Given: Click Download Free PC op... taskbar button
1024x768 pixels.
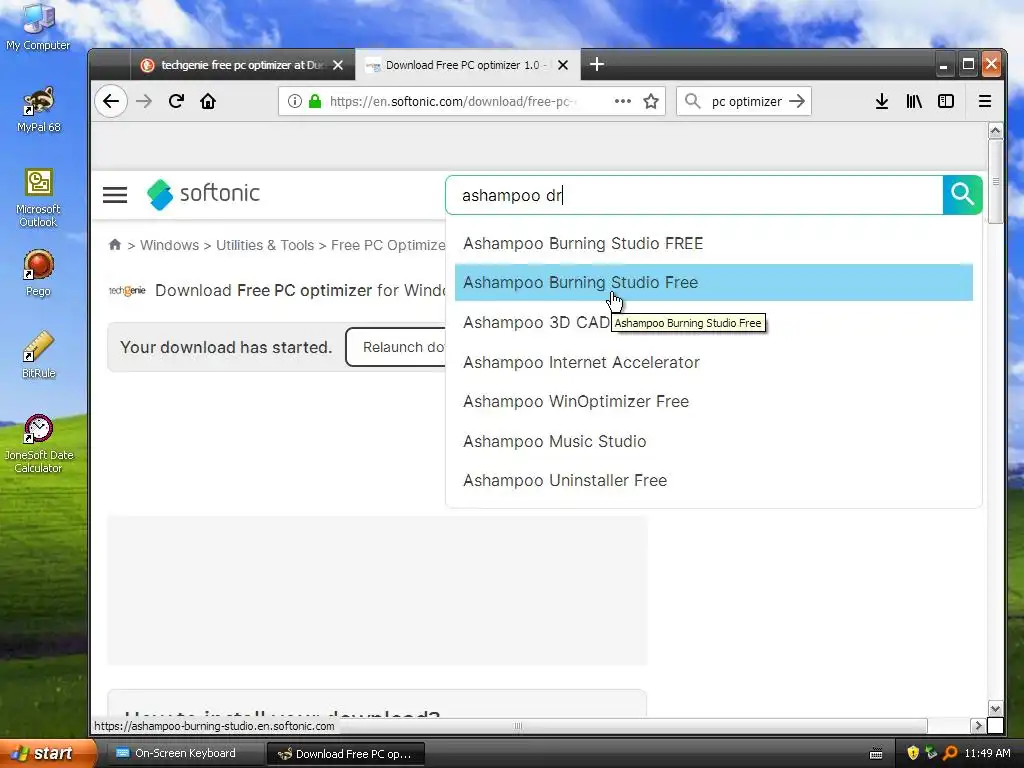Looking at the screenshot, I should coord(346,754).
